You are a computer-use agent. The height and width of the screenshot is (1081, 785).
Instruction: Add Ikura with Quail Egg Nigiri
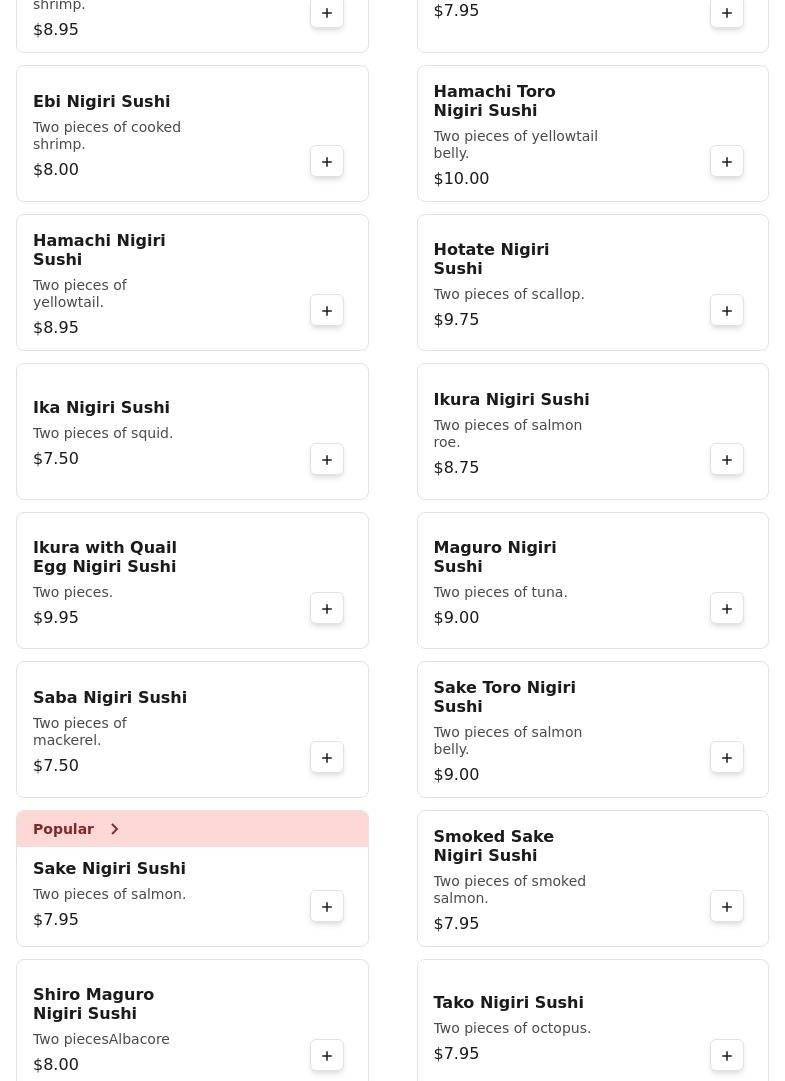tap(327, 609)
